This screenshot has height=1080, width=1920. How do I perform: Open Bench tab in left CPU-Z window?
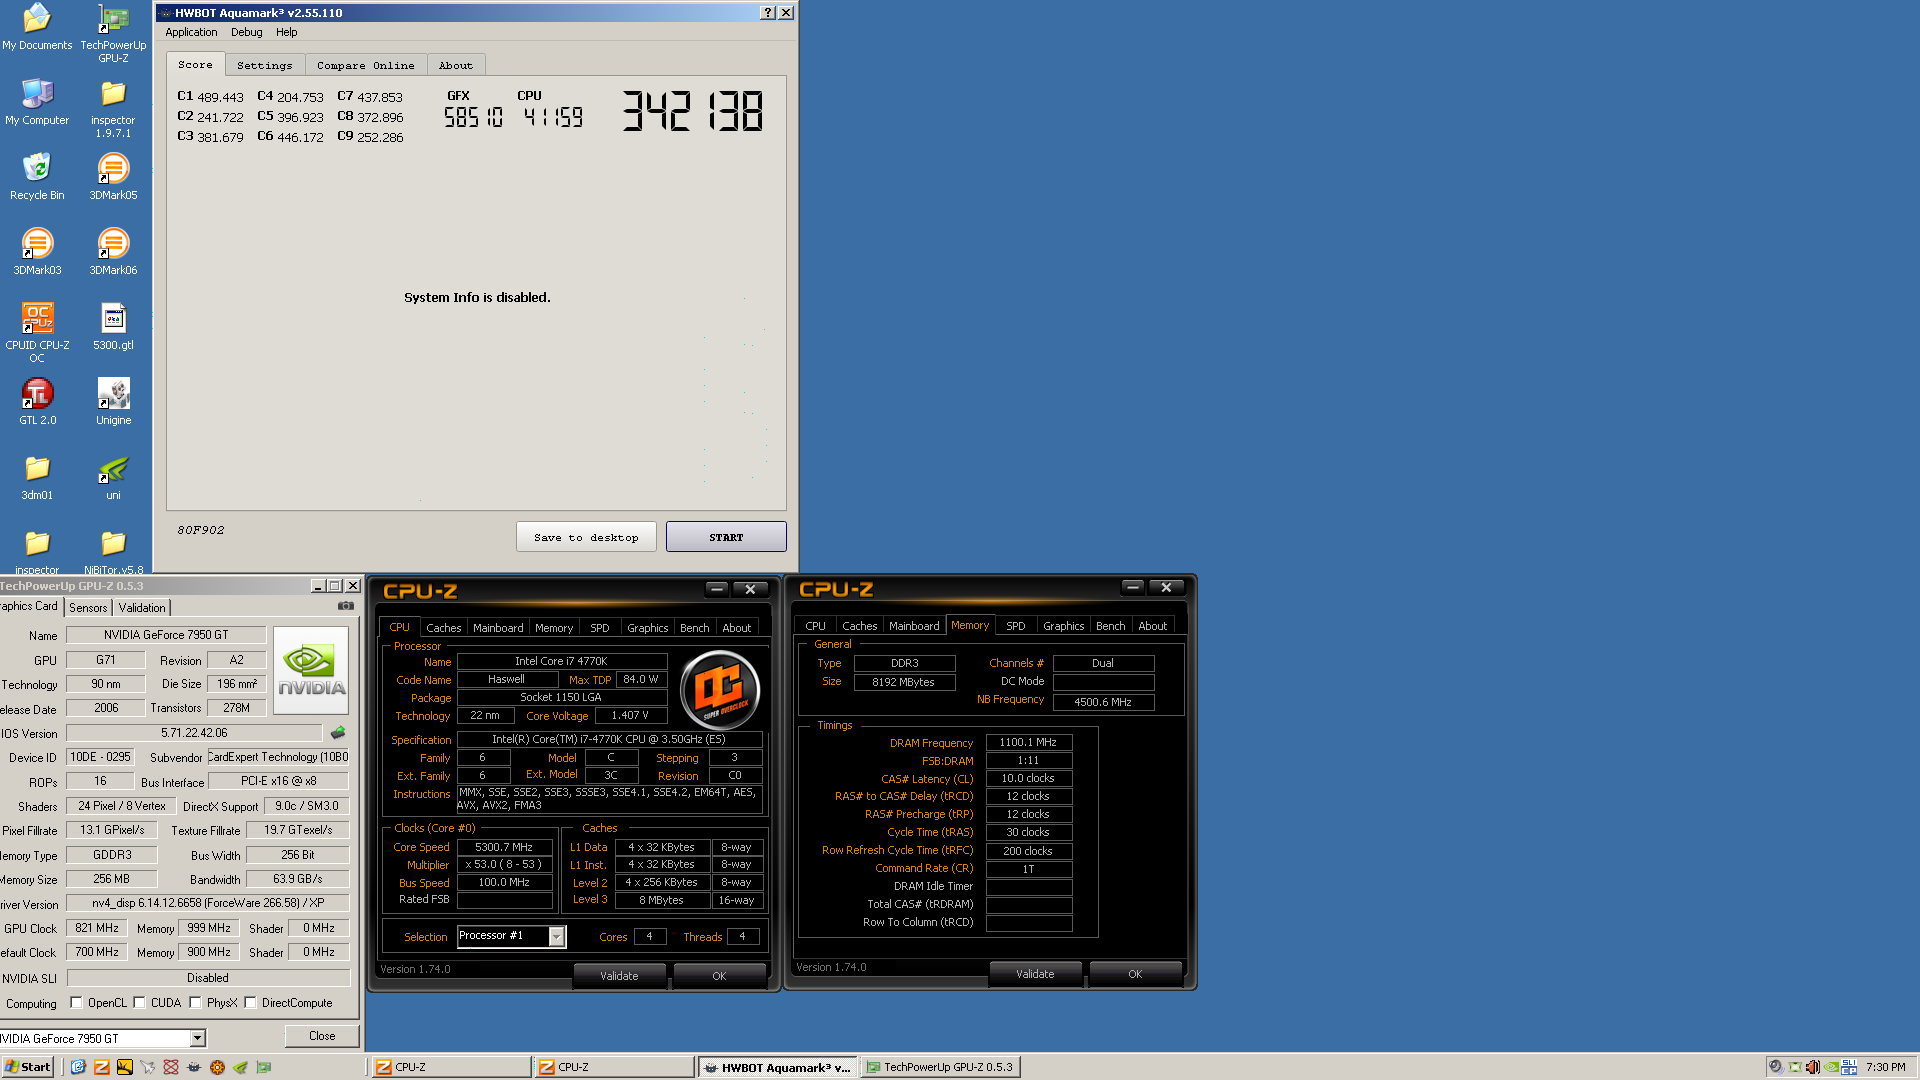pos(694,628)
